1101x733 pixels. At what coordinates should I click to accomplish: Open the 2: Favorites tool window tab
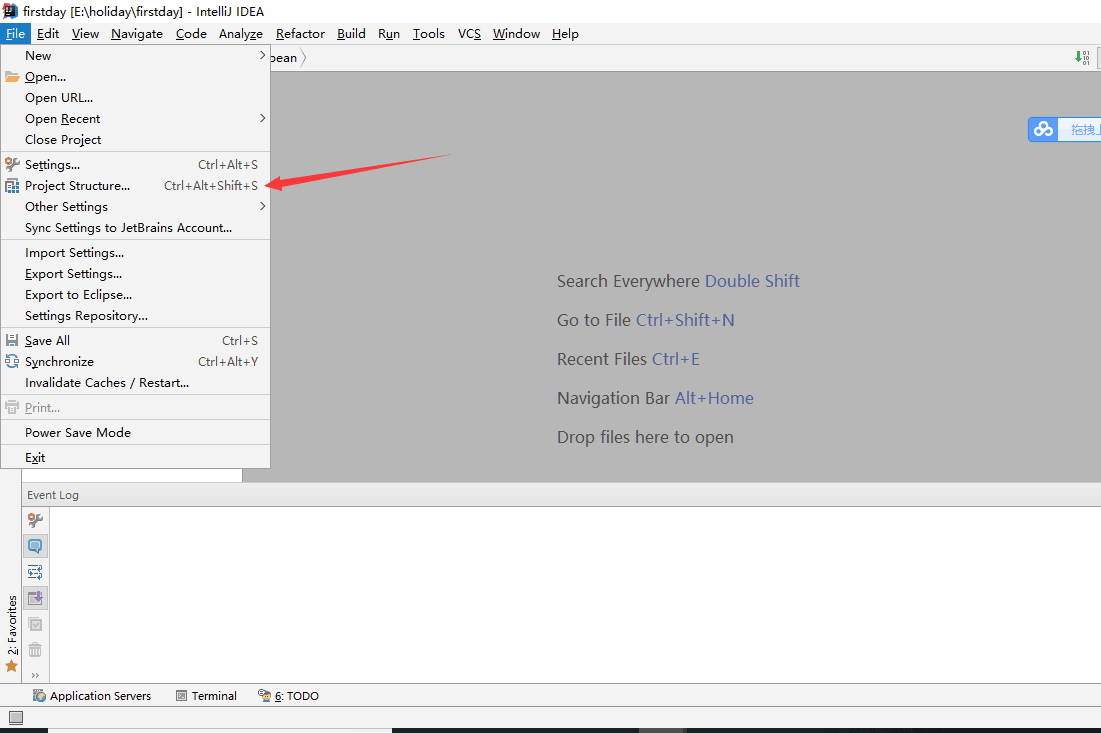pos(12,625)
